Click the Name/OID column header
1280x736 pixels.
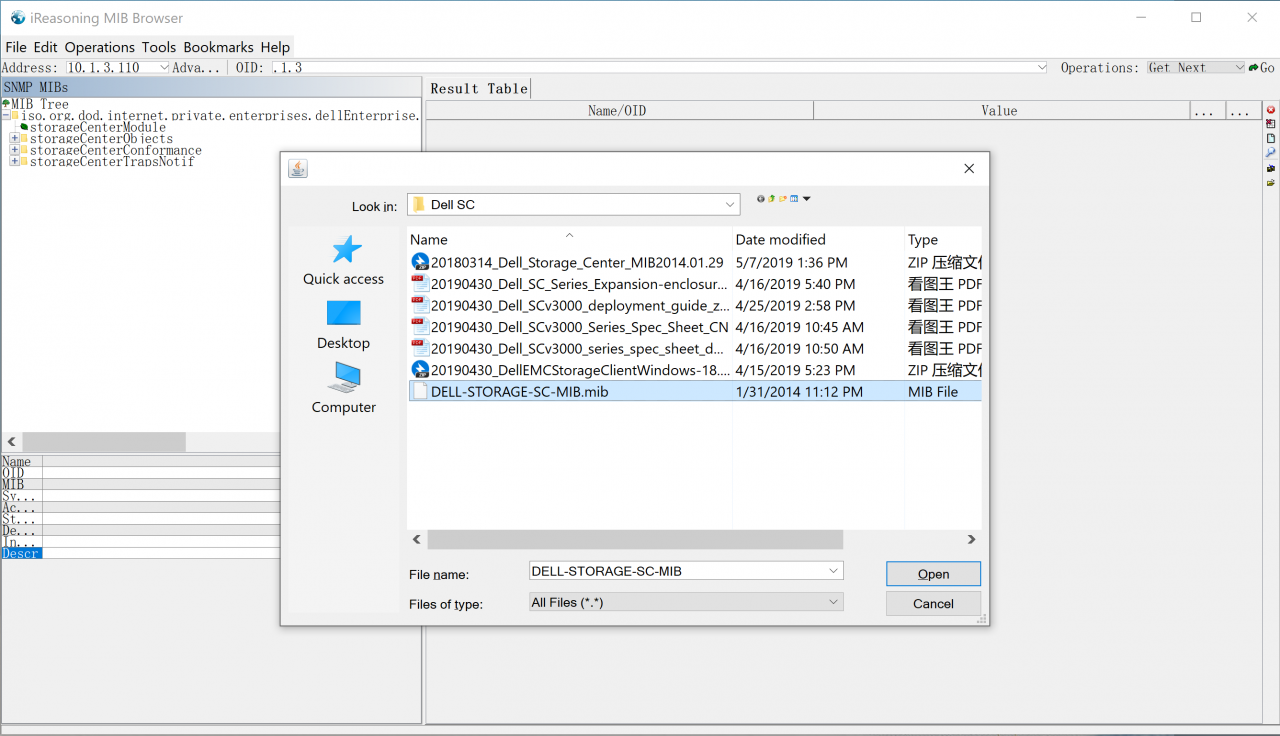tap(617, 111)
